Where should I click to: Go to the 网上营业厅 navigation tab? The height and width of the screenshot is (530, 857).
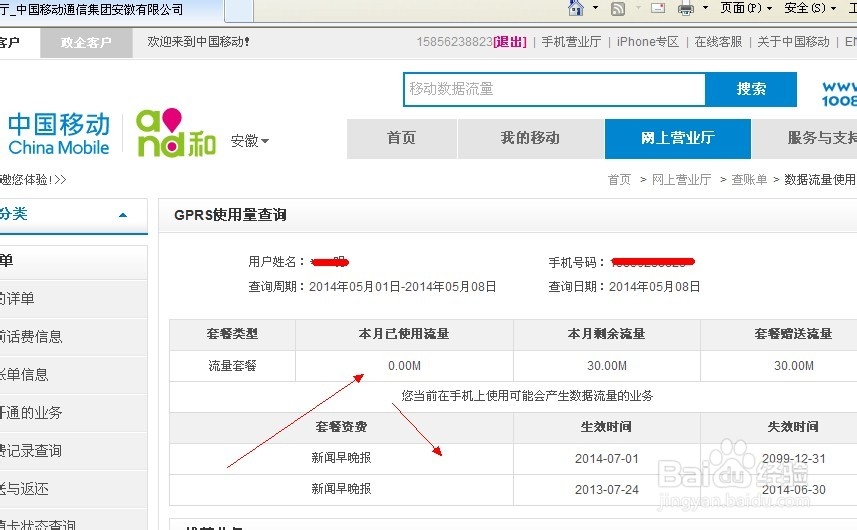[678, 139]
